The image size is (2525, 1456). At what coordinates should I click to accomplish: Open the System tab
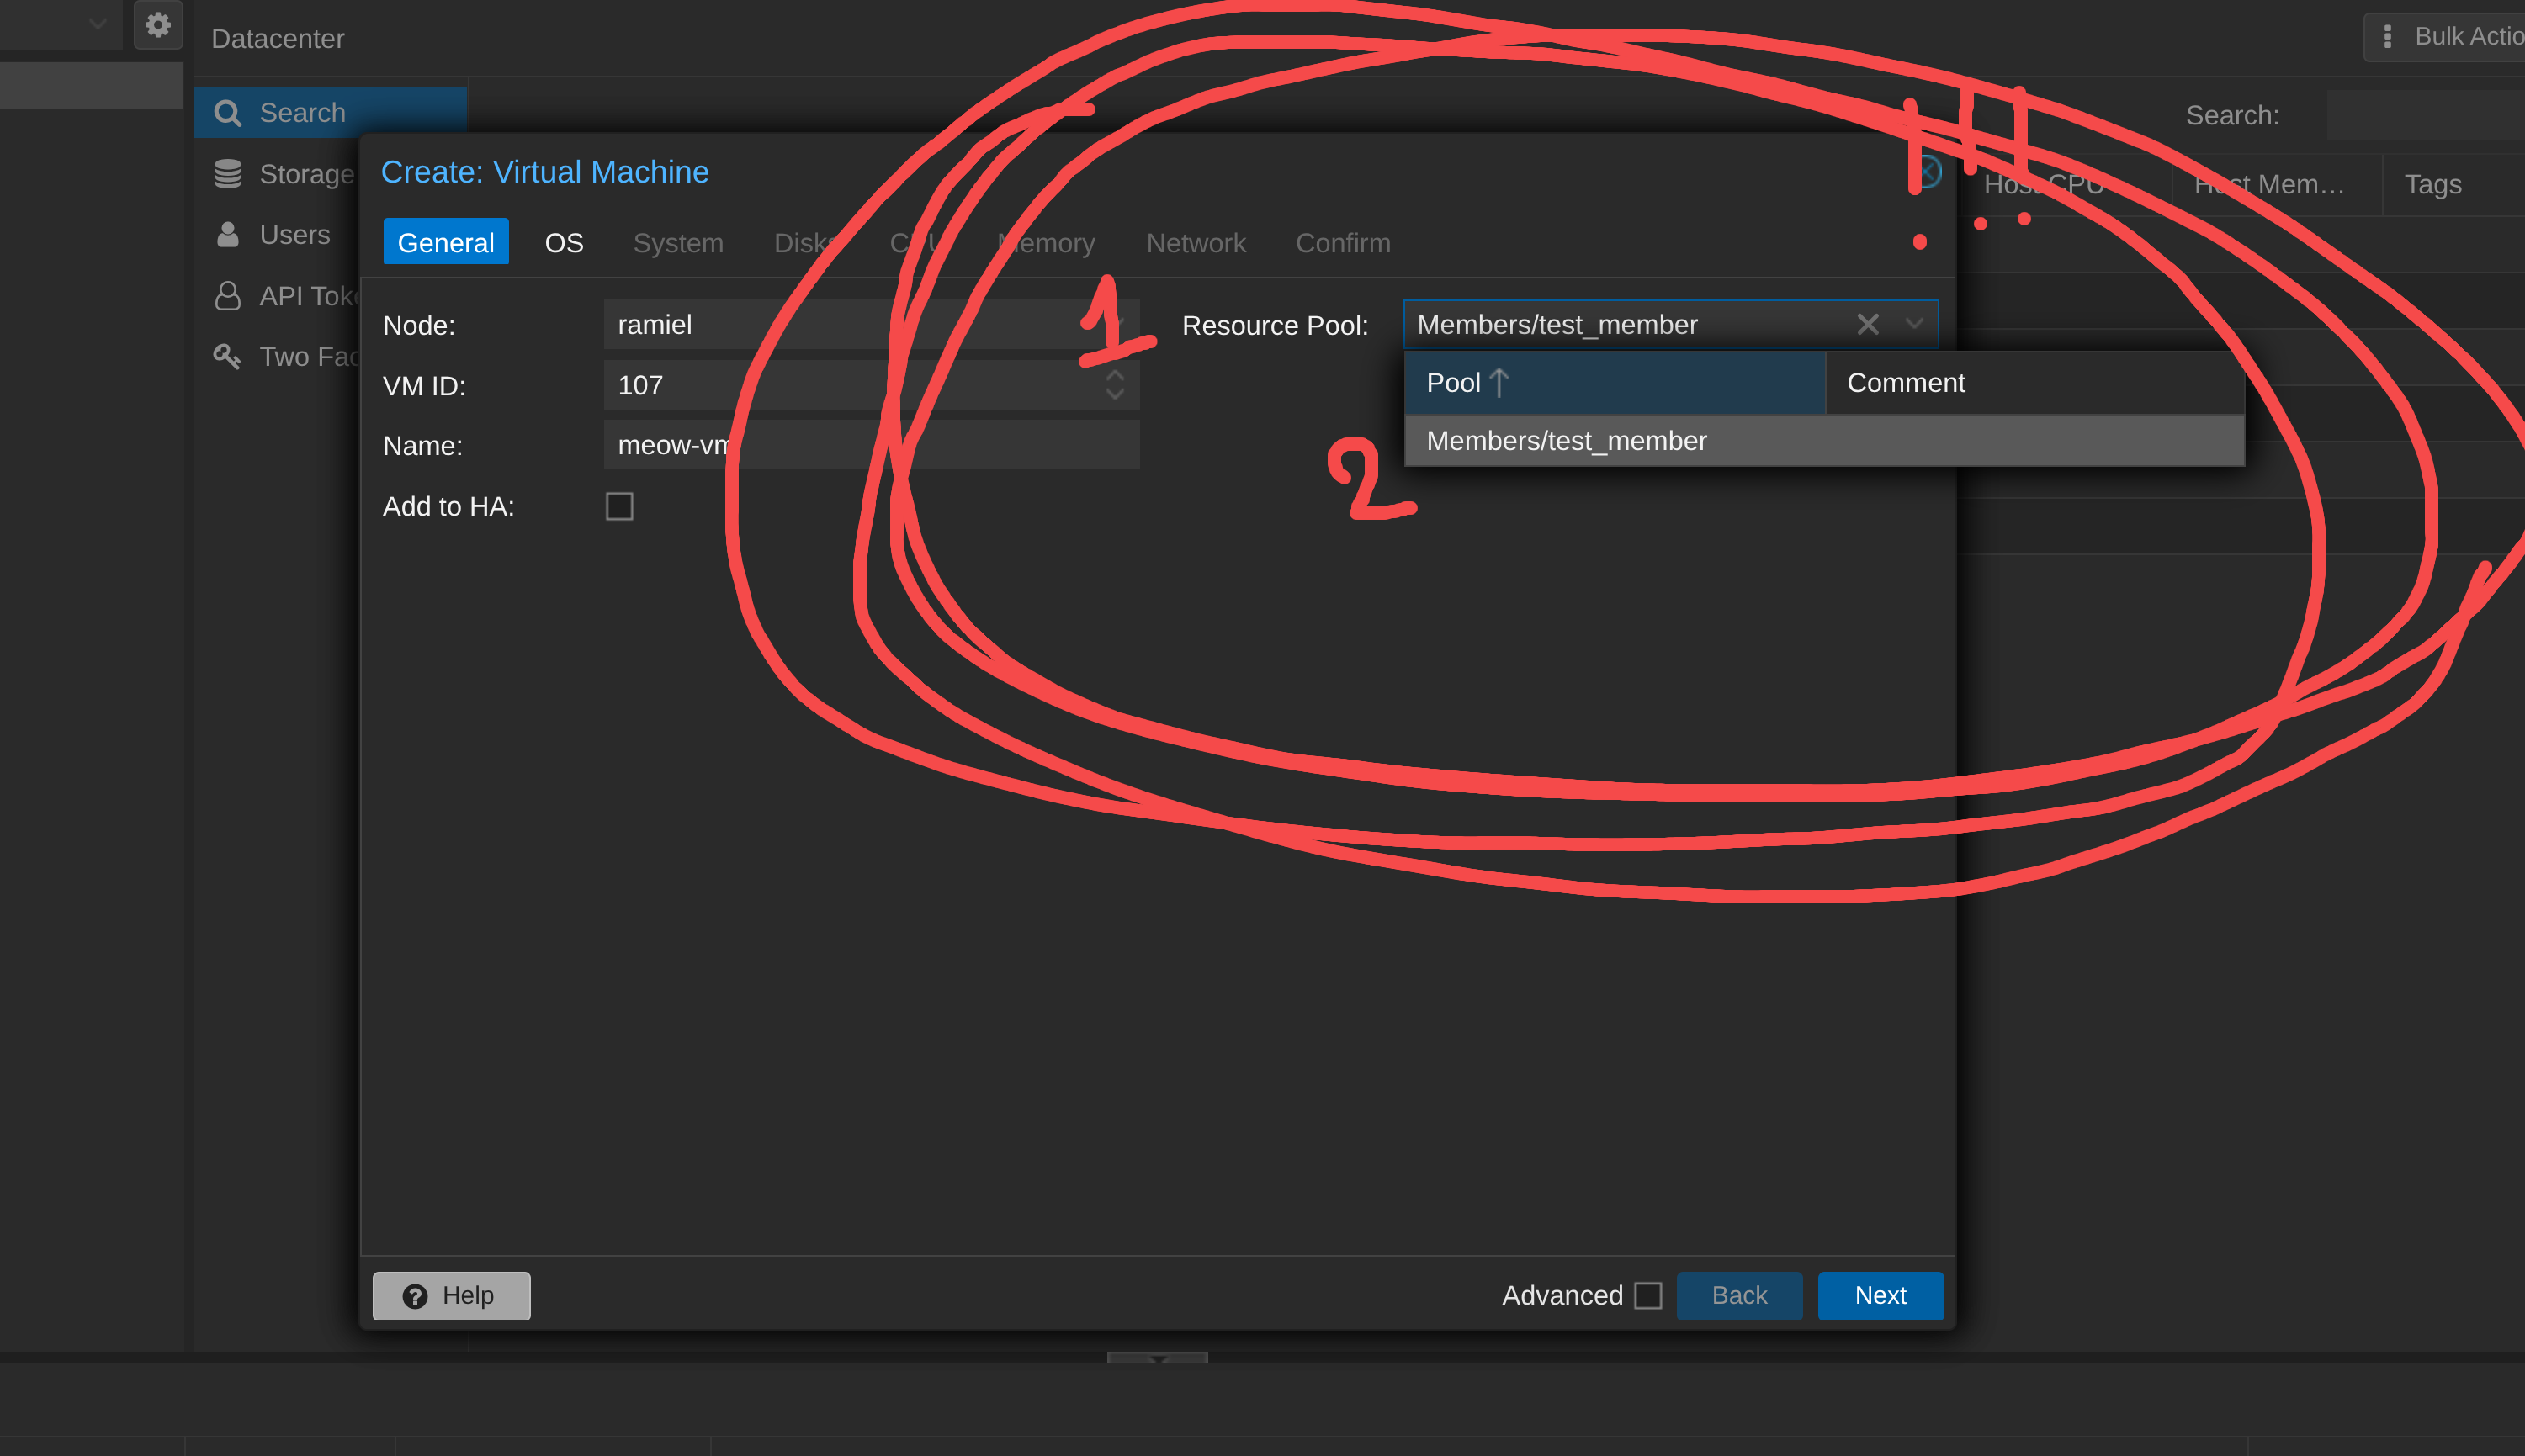[678, 242]
